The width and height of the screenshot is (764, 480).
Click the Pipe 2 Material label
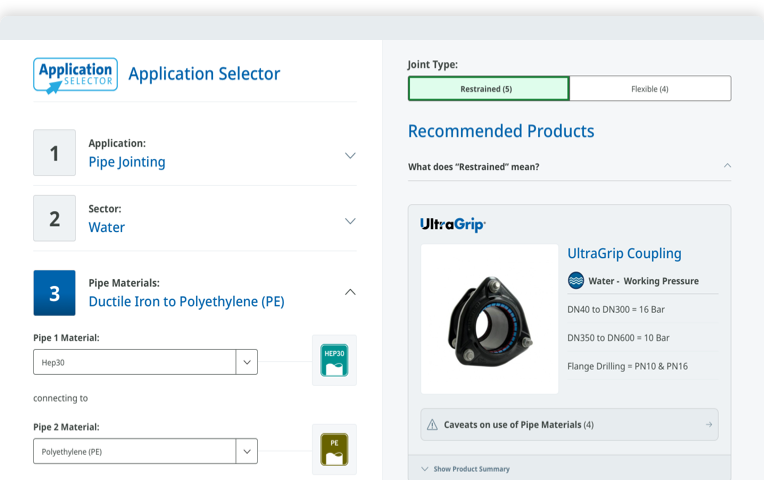coord(66,427)
